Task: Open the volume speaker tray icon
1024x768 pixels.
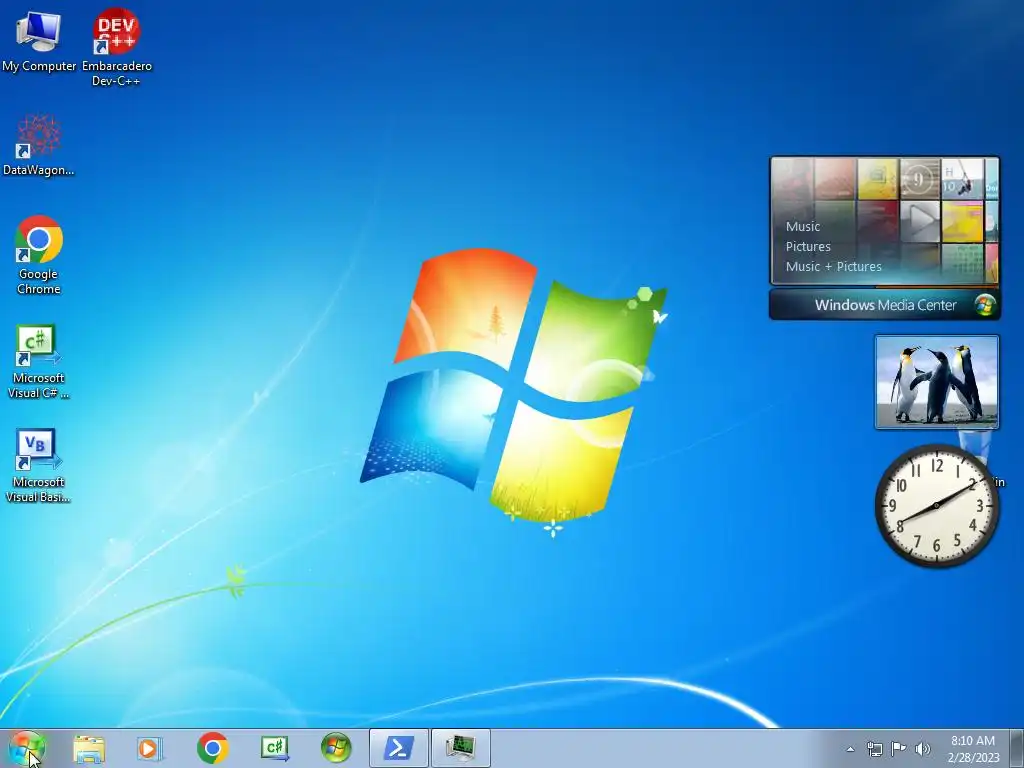Action: coord(922,749)
